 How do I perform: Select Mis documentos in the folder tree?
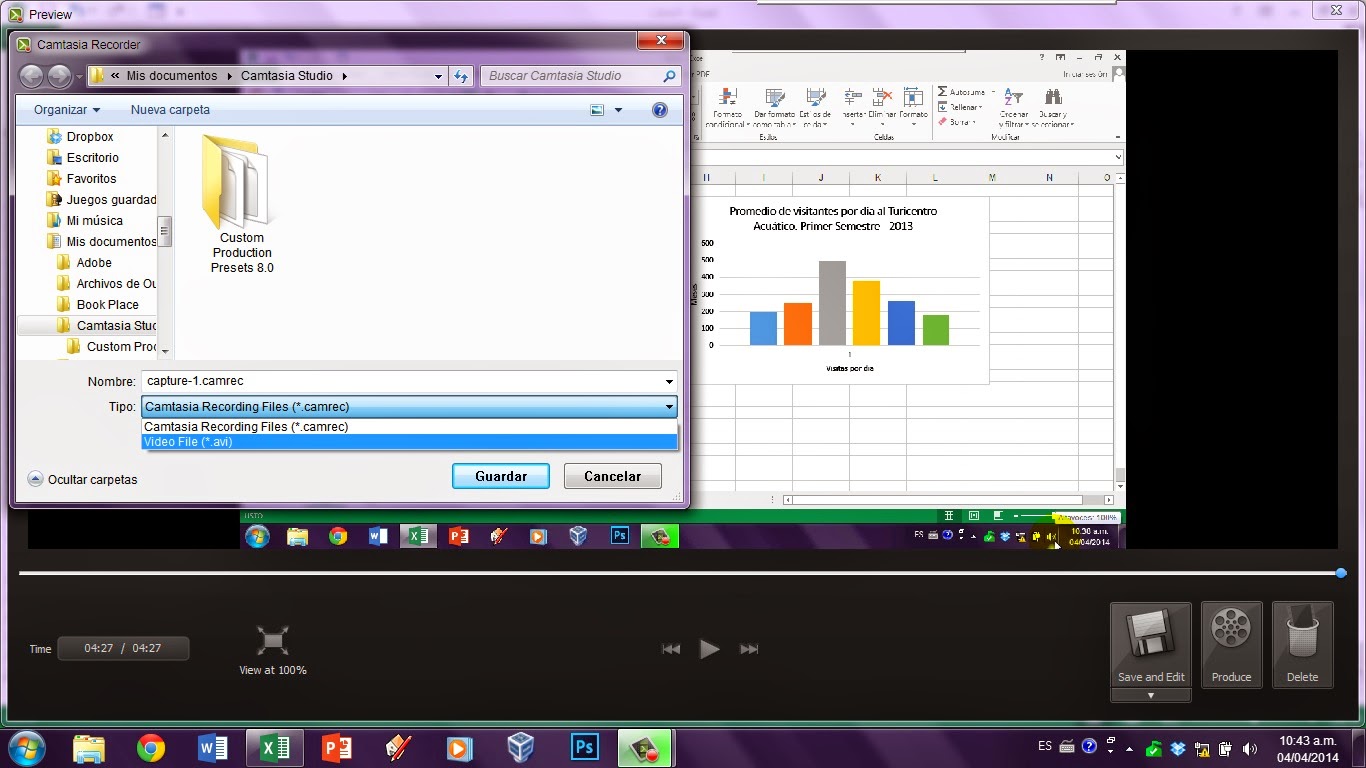pos(102,242)
